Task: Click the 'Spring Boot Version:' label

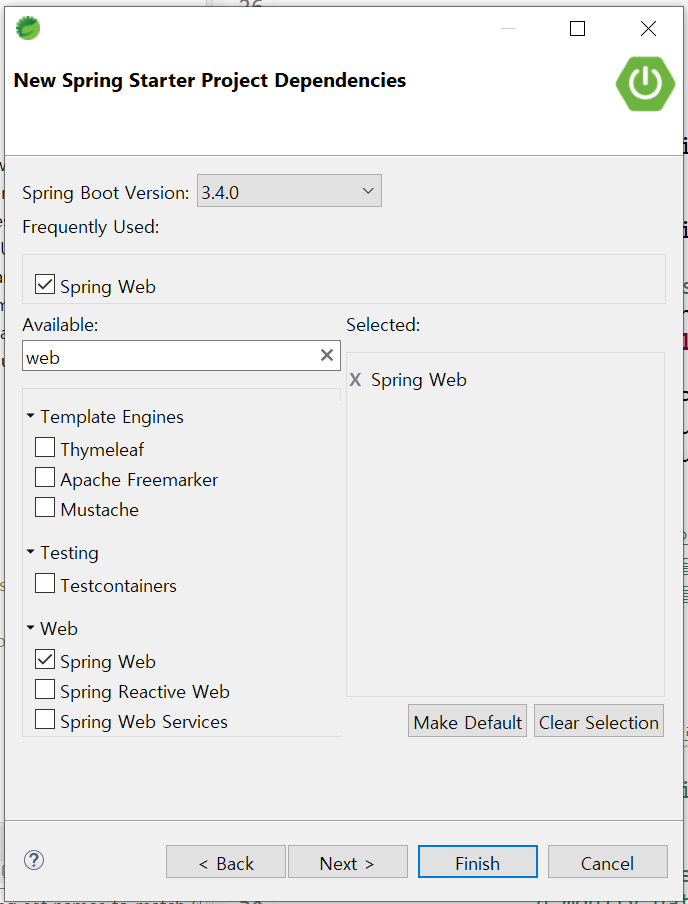Action: [106, 193]
